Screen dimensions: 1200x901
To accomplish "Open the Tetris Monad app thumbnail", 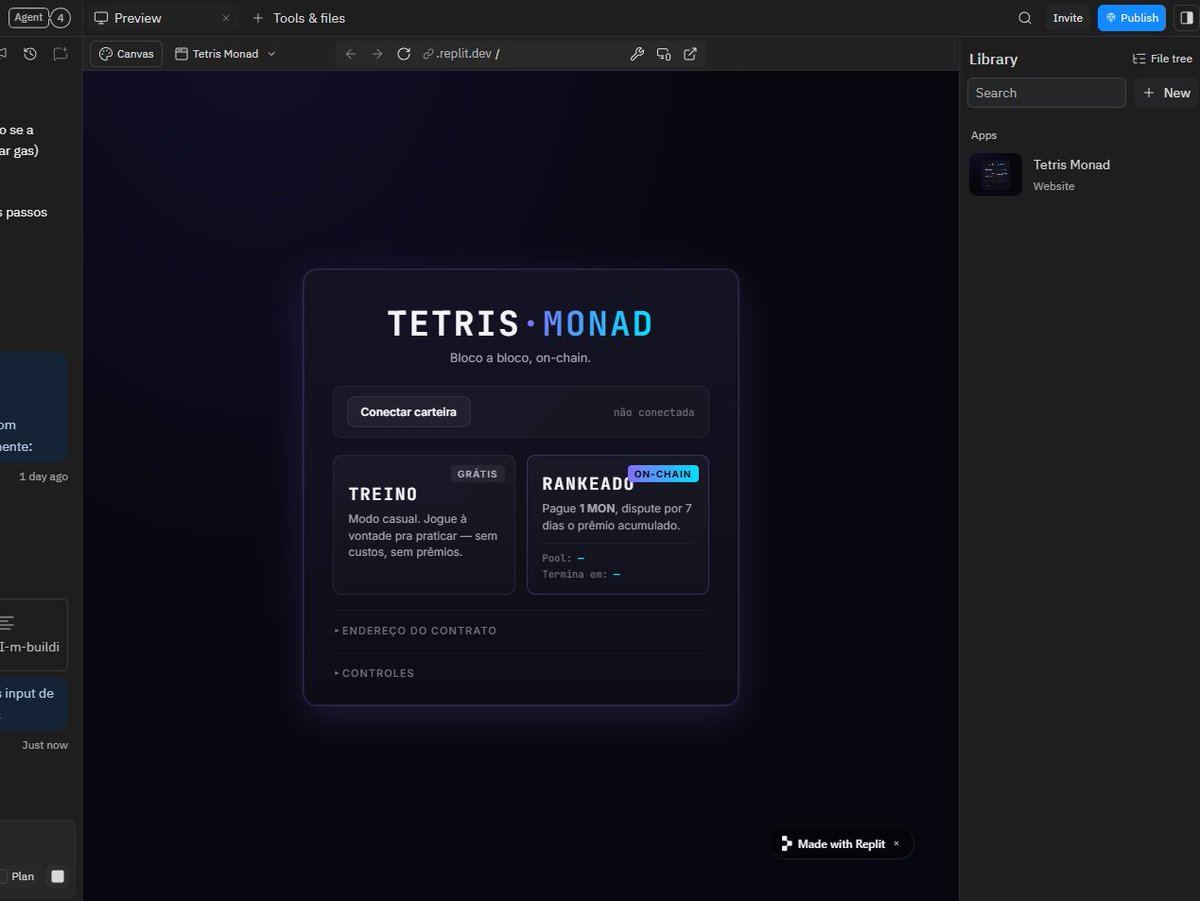I will coord(995,174).
